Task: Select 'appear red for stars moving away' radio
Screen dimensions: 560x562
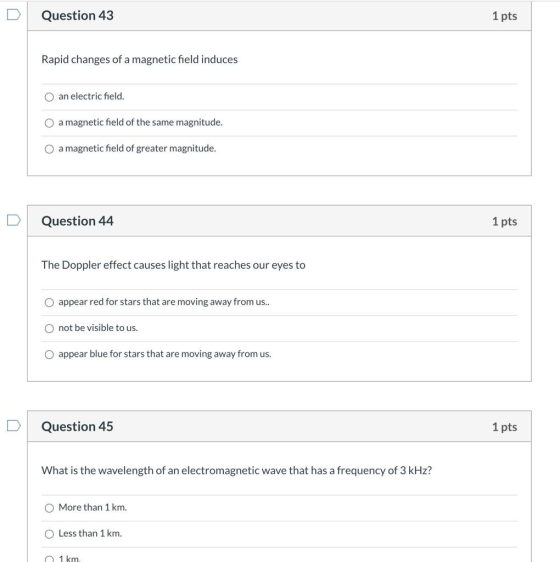Action: coord(49,303)
